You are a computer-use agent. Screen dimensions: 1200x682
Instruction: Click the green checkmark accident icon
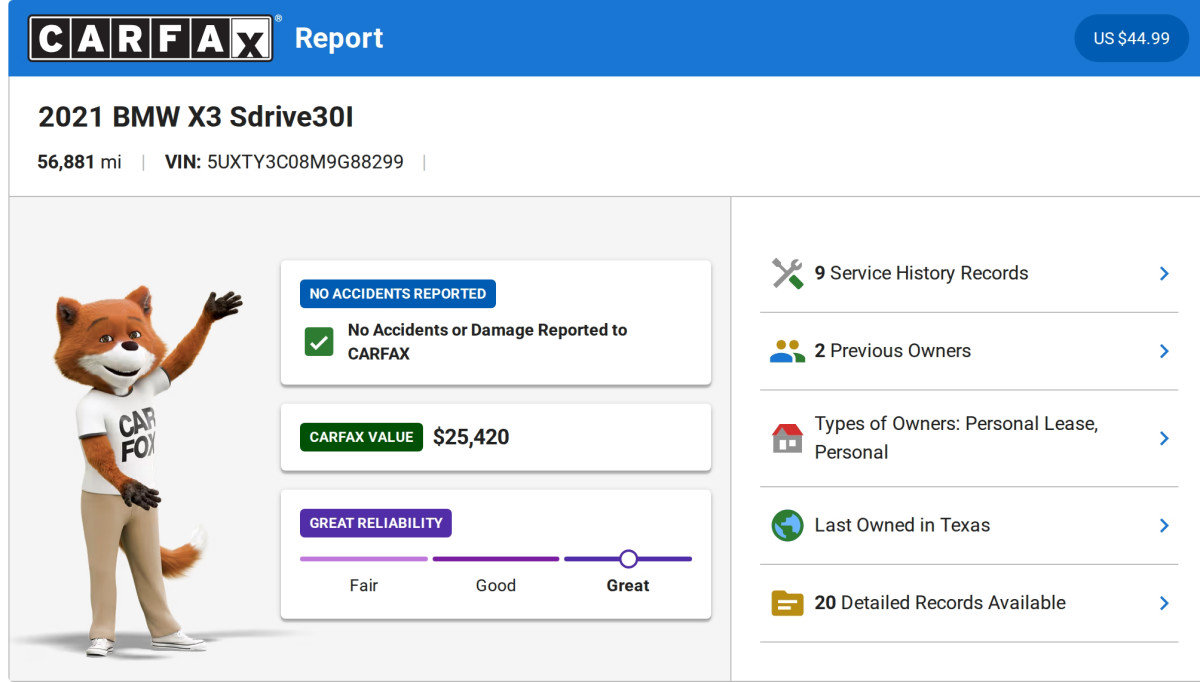pos(319,342)
